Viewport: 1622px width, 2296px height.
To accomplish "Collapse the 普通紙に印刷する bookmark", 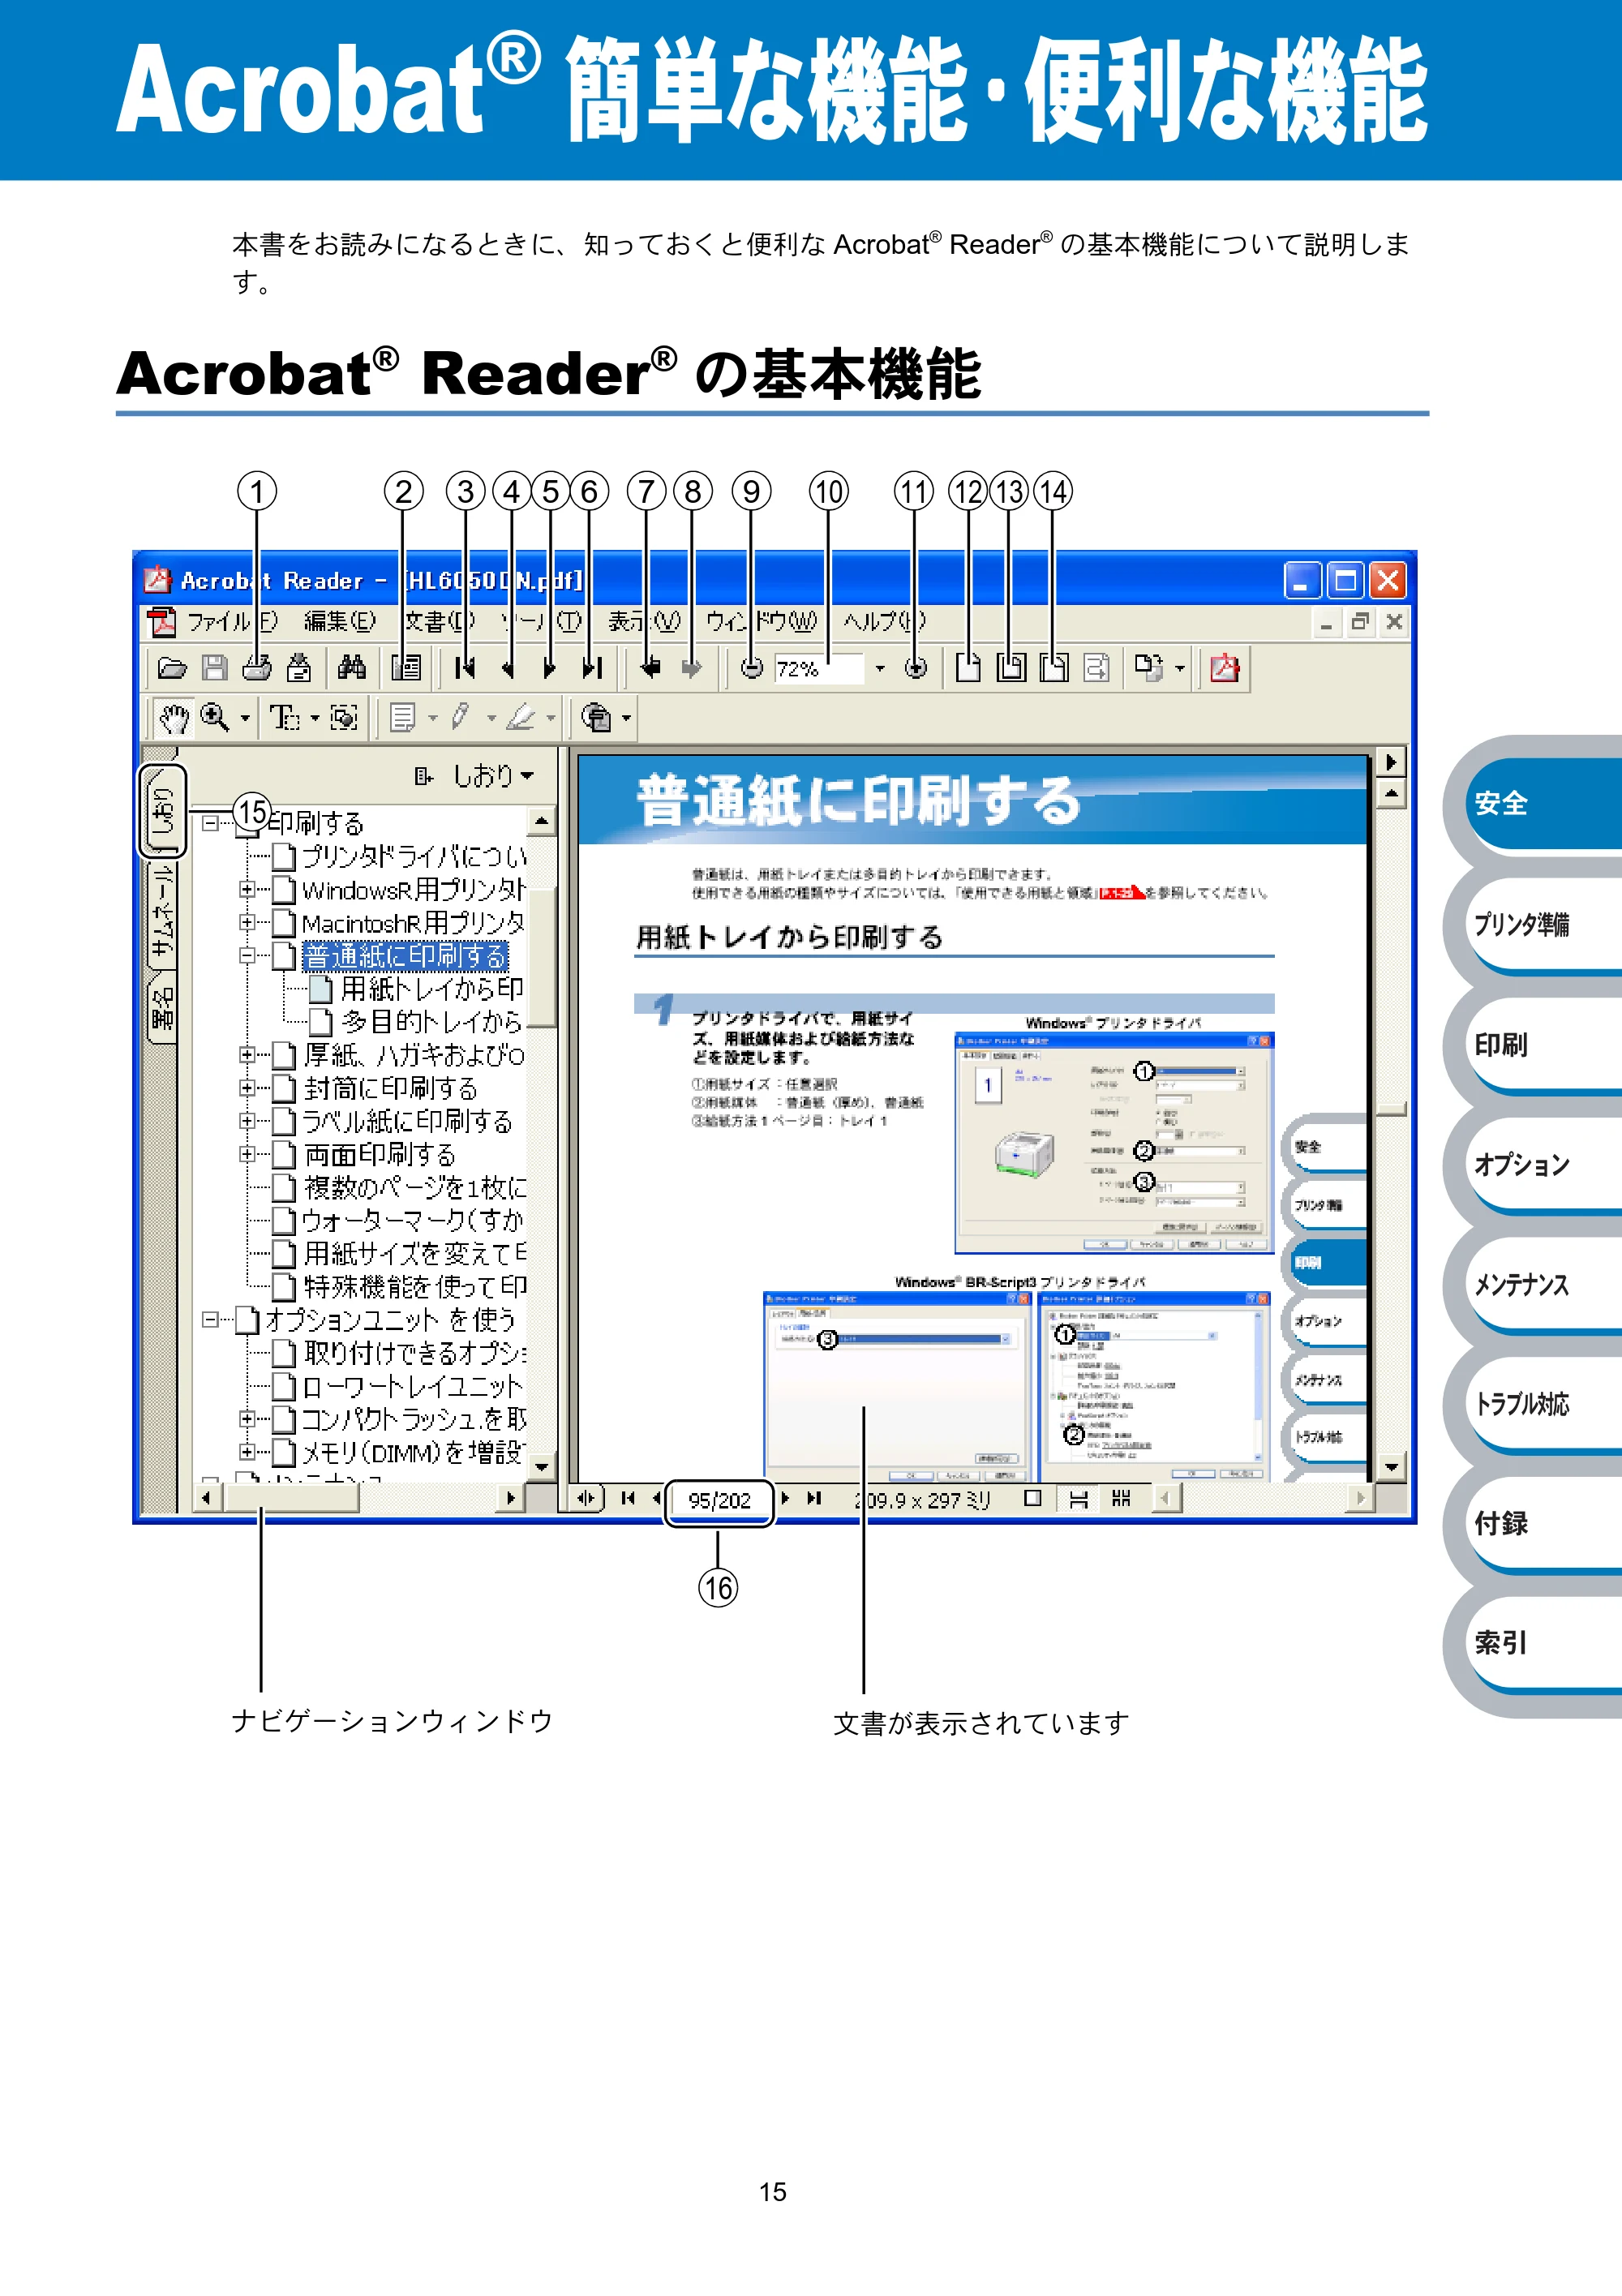I will point(246,956).
